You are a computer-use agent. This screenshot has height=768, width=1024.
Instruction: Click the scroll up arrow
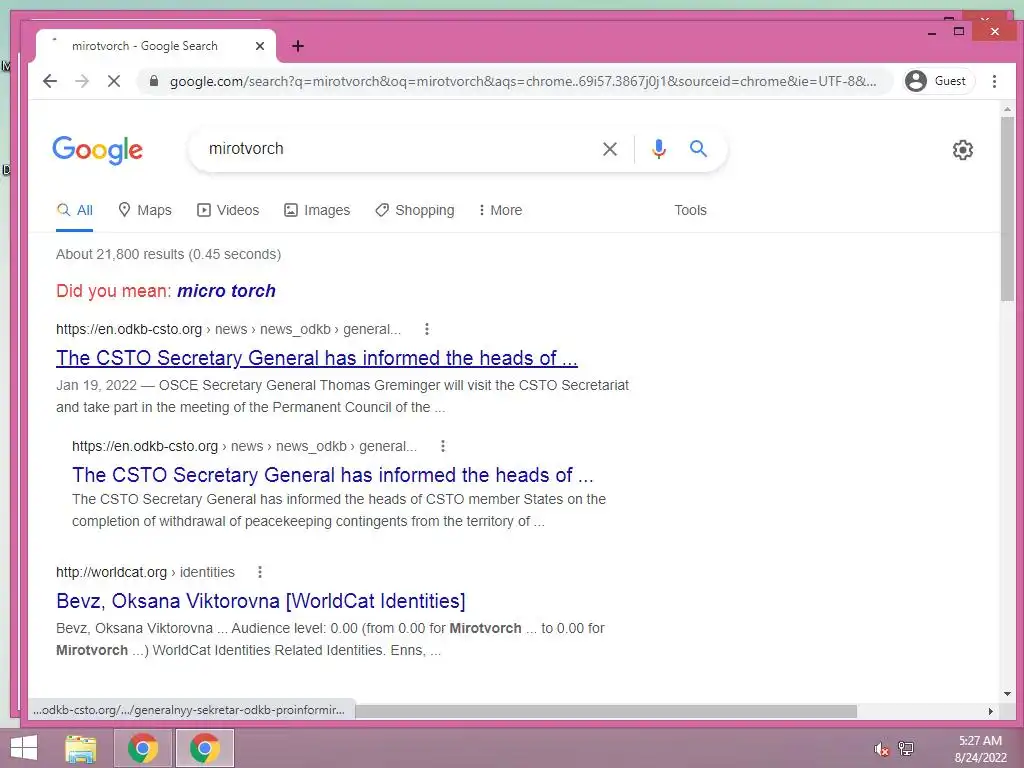coord(1008,108)
